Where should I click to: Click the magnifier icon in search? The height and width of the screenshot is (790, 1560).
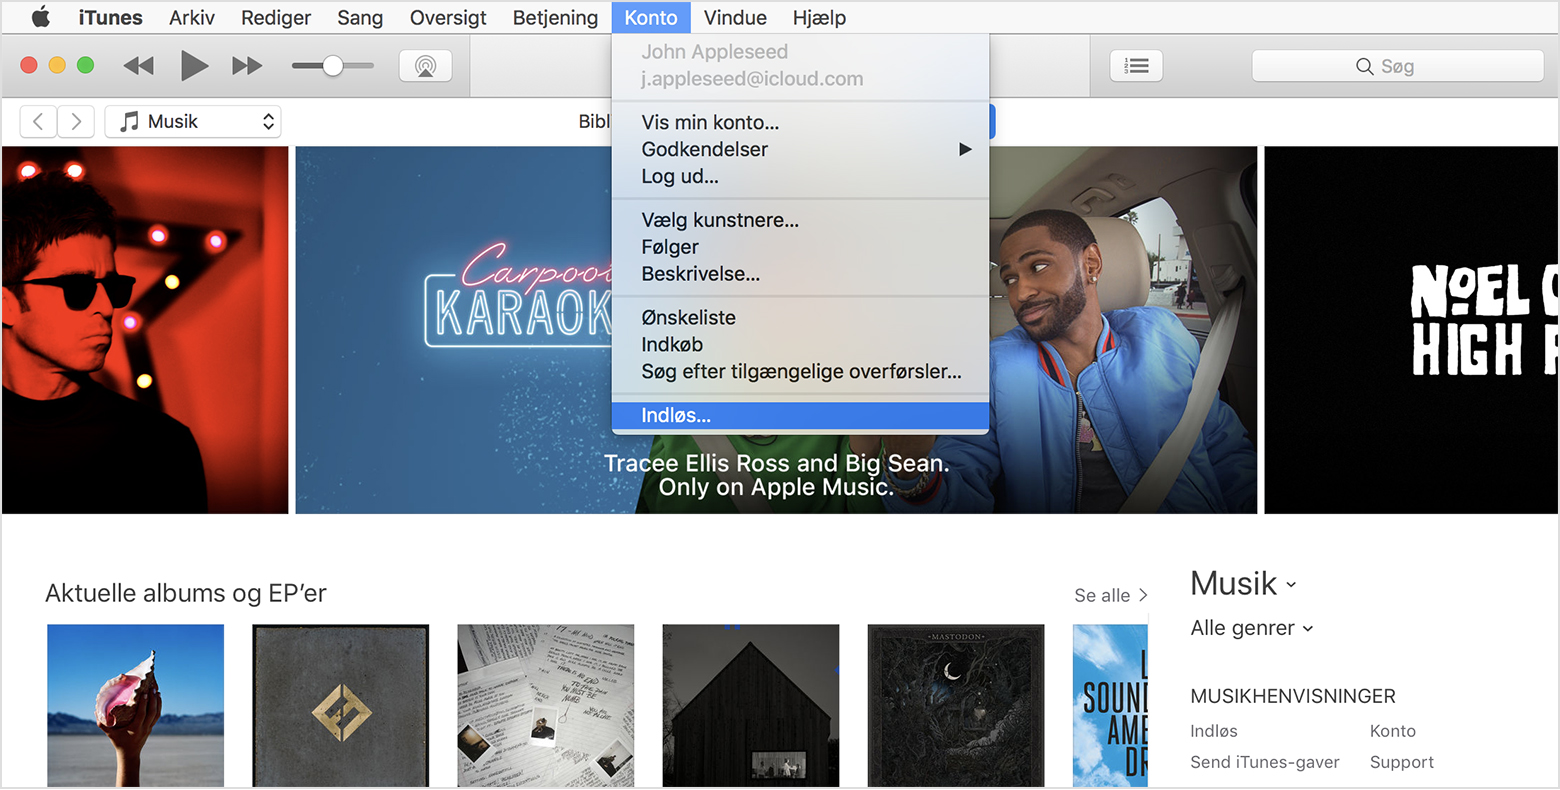click(1364, 66)
